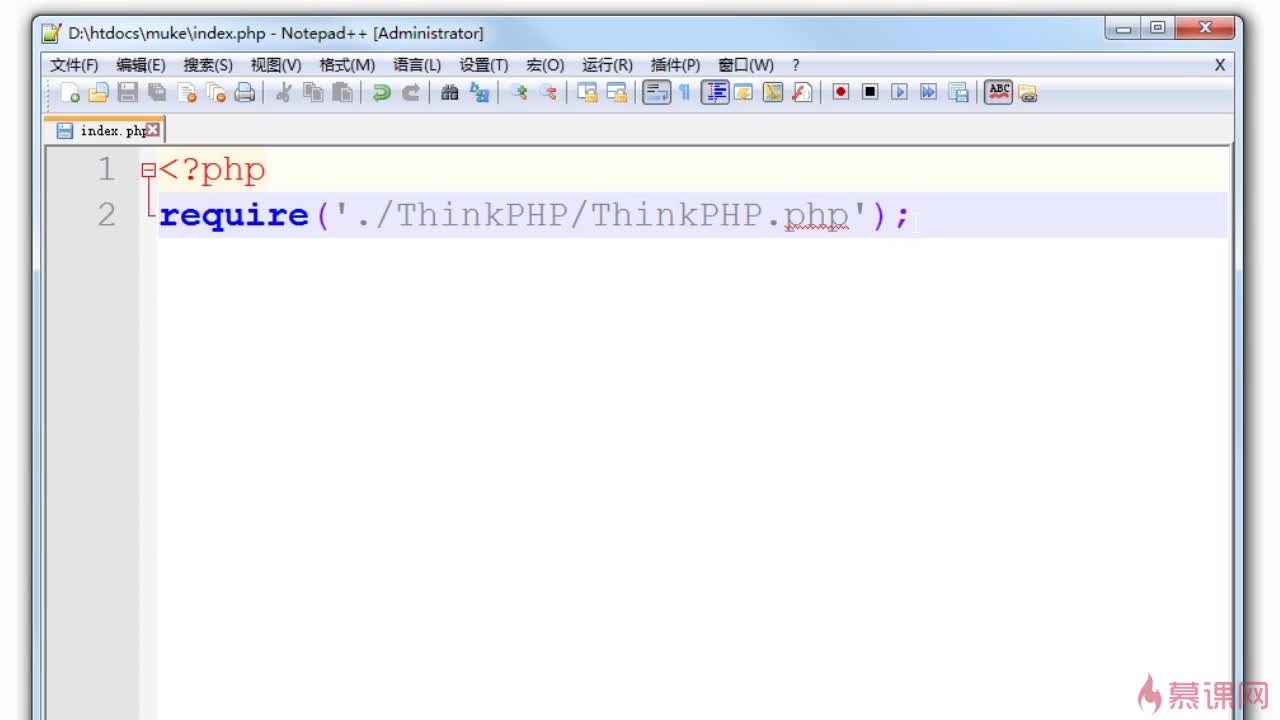The height and width of the screenshot is (720, 1280).
Task: Click the Redo arrow toolbar icon
Action: coord(411,93)
